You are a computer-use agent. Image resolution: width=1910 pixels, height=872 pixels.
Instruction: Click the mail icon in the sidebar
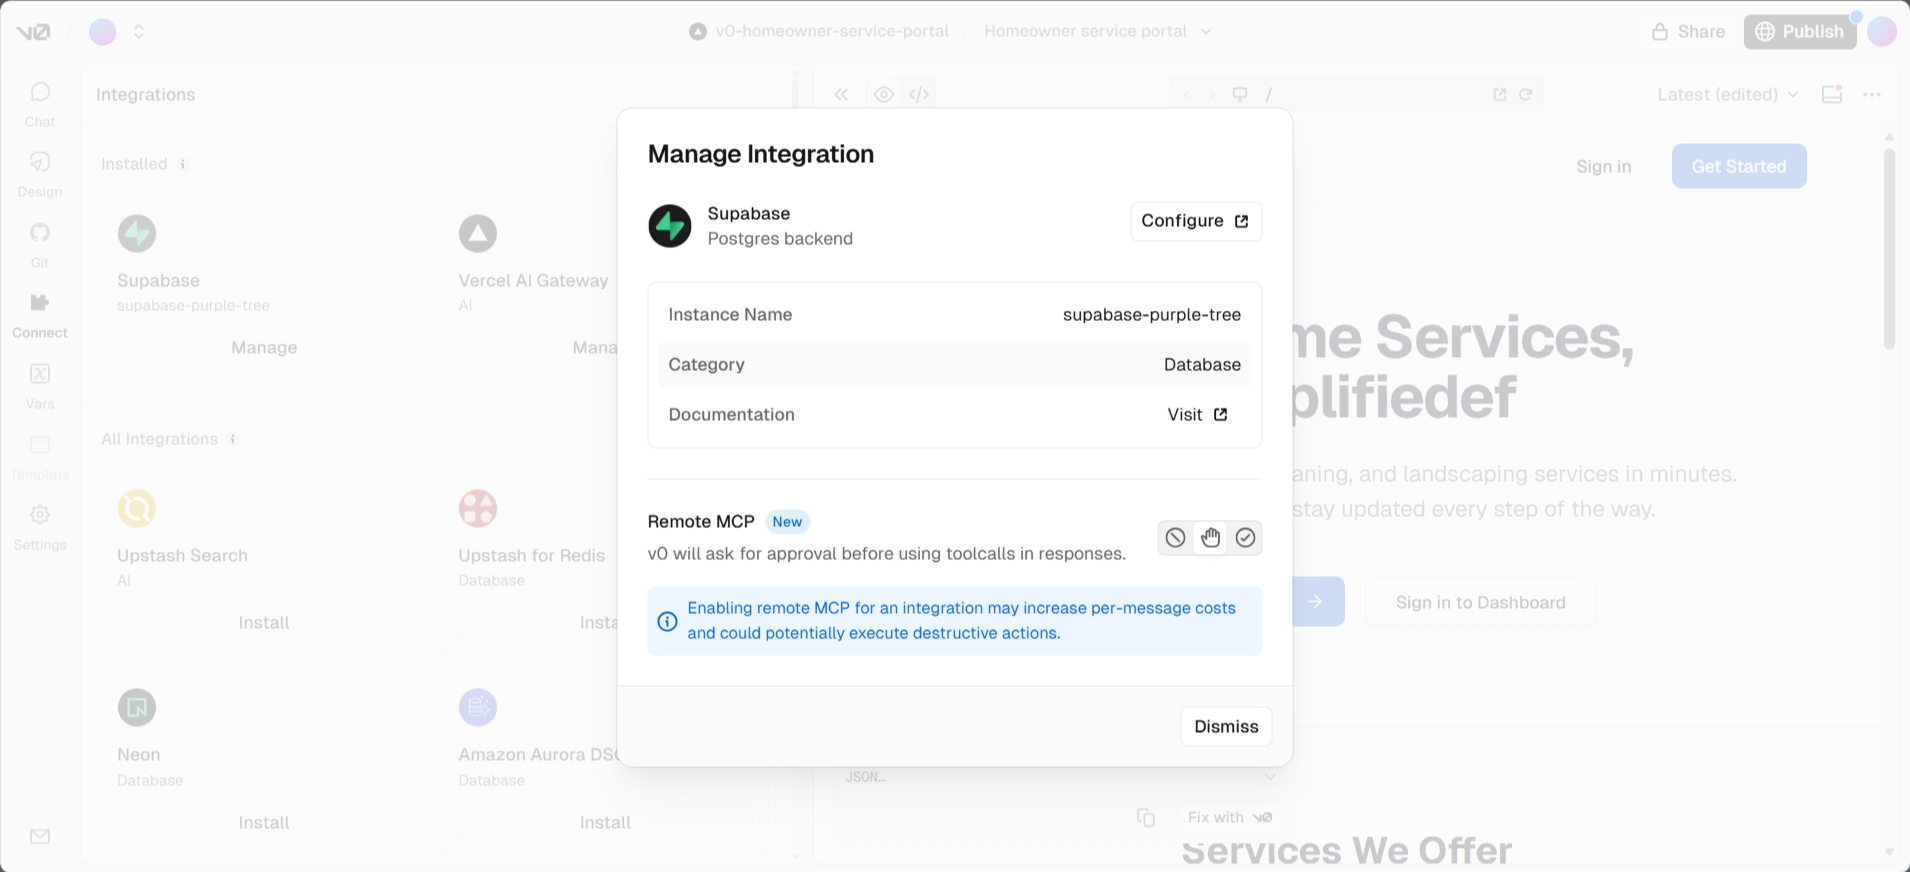[40, 836]
